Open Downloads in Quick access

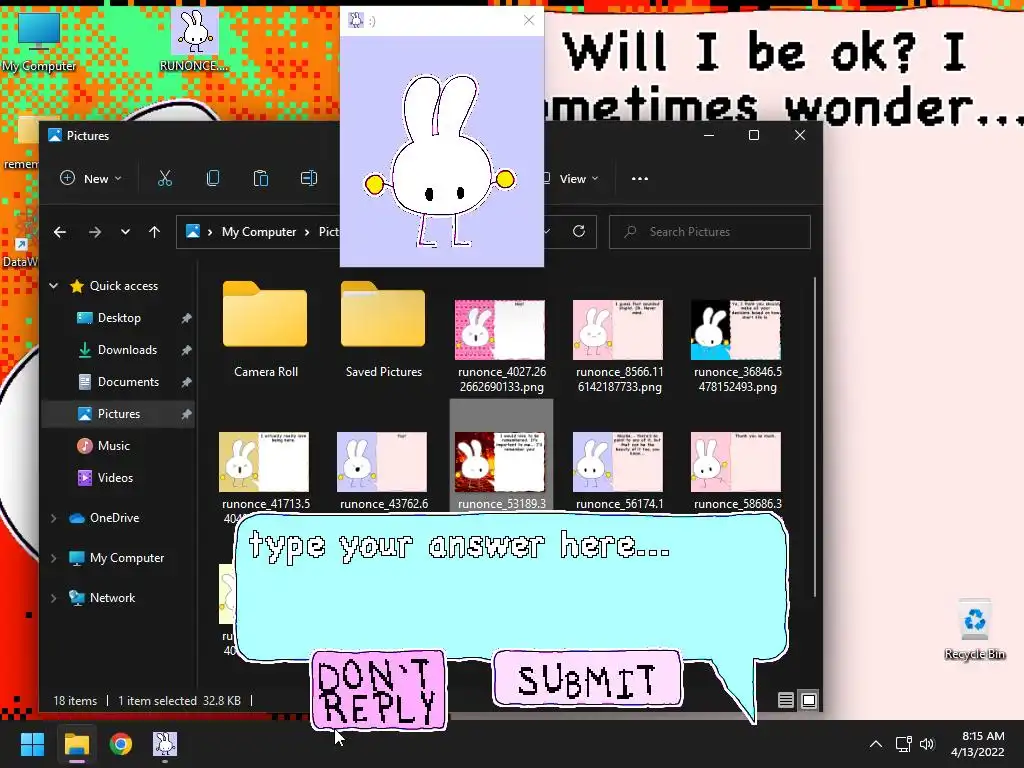(118, 350)
